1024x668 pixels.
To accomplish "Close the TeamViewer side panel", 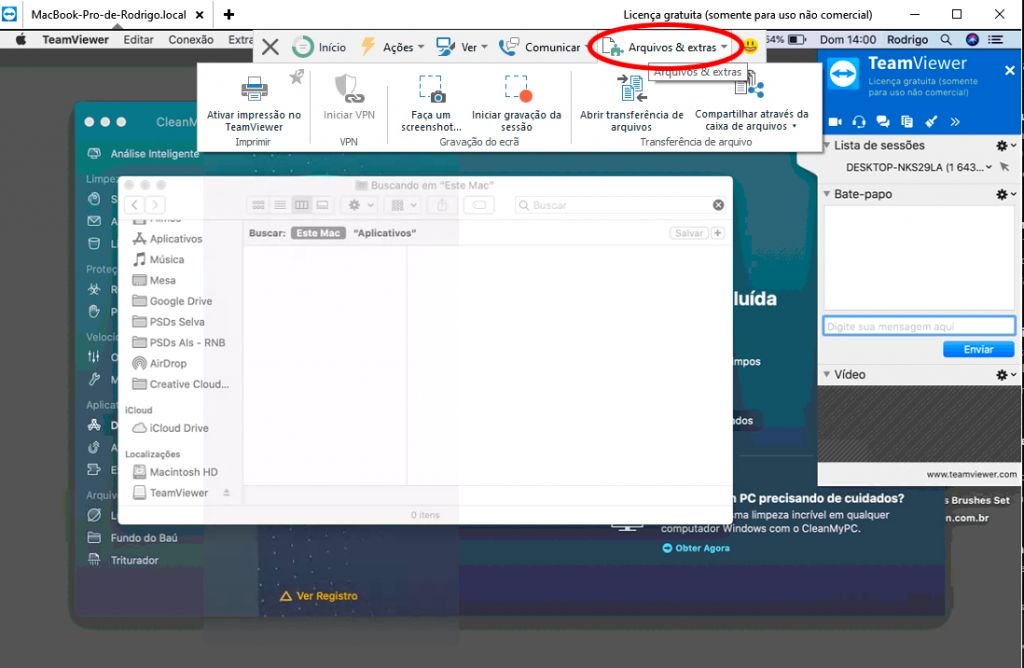I will click(1010, 70).
